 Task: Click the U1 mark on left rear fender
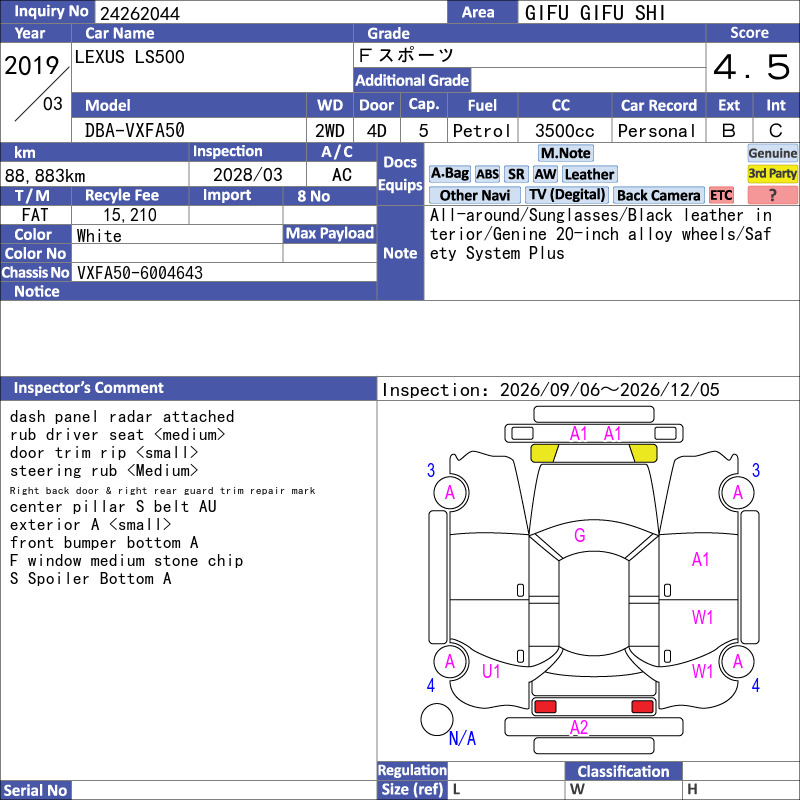pos(491,671)
